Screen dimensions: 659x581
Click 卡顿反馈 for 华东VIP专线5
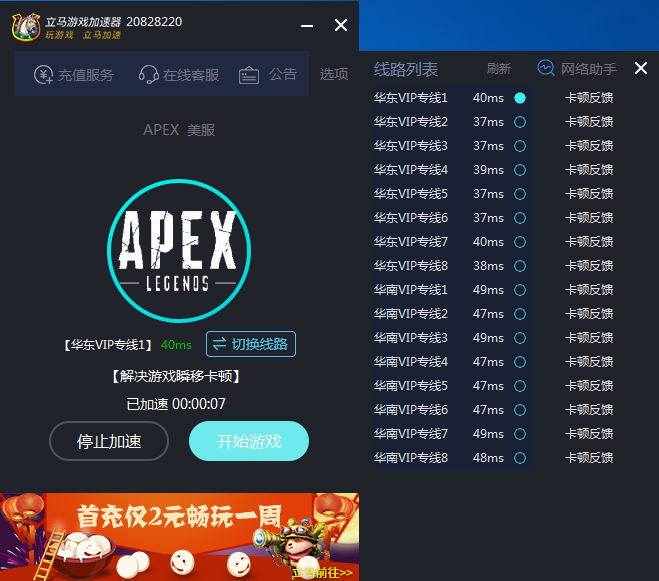point(589,194)
